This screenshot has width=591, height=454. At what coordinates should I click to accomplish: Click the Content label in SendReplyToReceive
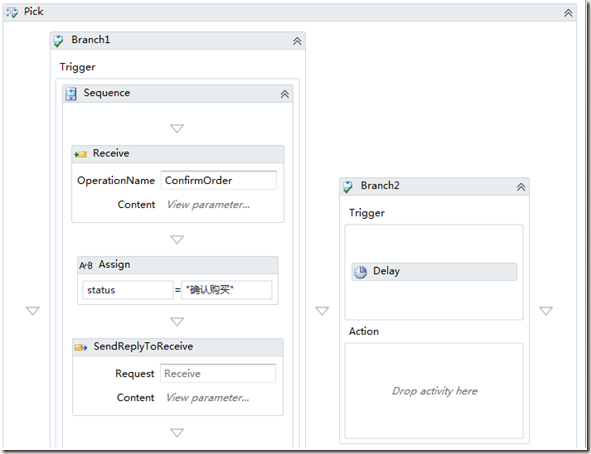(135, 397)
